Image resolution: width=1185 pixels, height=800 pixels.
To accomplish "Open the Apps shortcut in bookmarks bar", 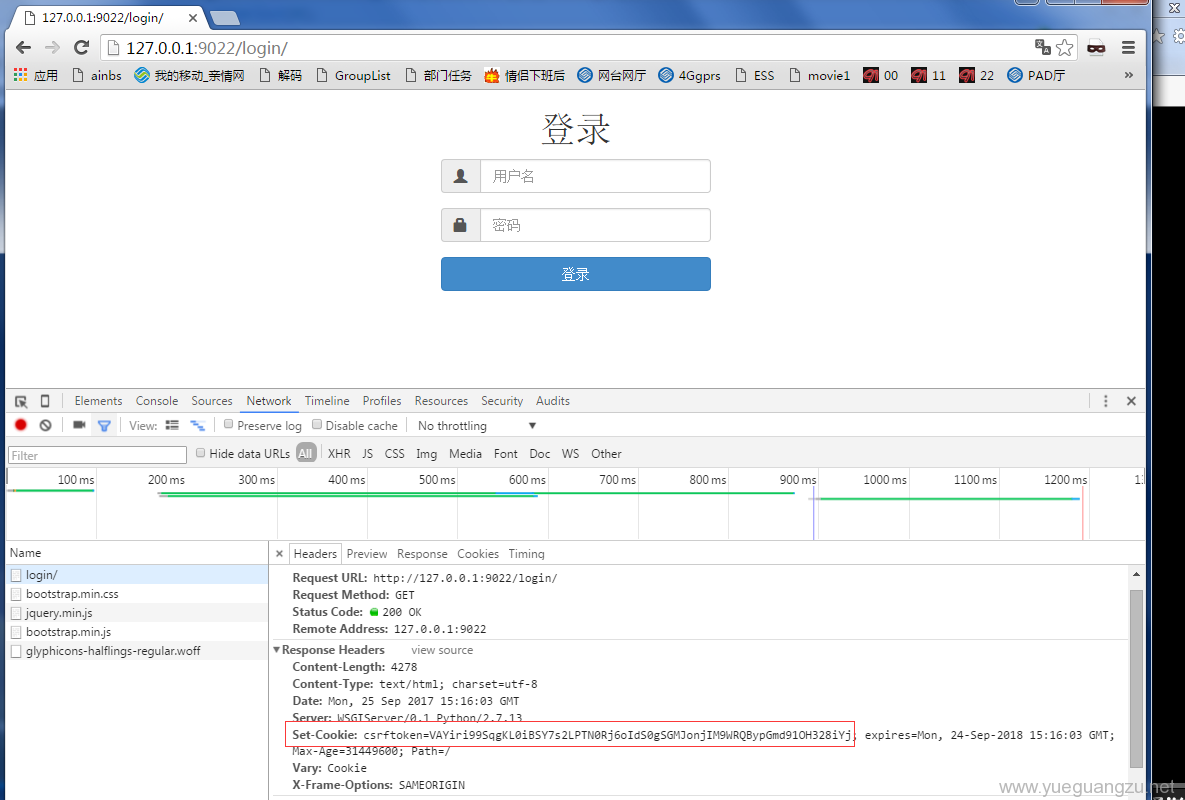I will click(36, 76).
